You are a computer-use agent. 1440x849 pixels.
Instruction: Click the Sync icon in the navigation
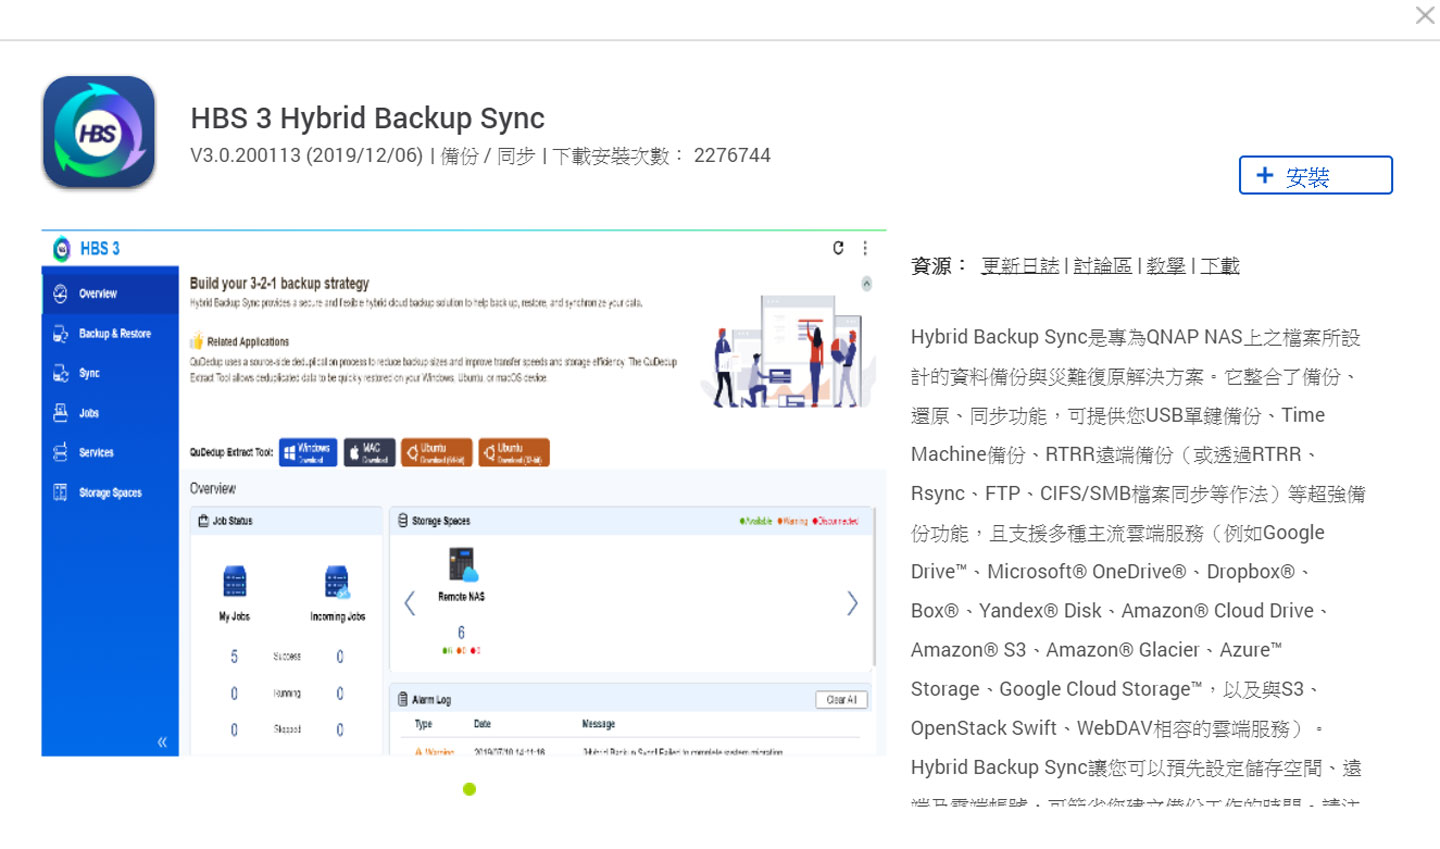62,373
